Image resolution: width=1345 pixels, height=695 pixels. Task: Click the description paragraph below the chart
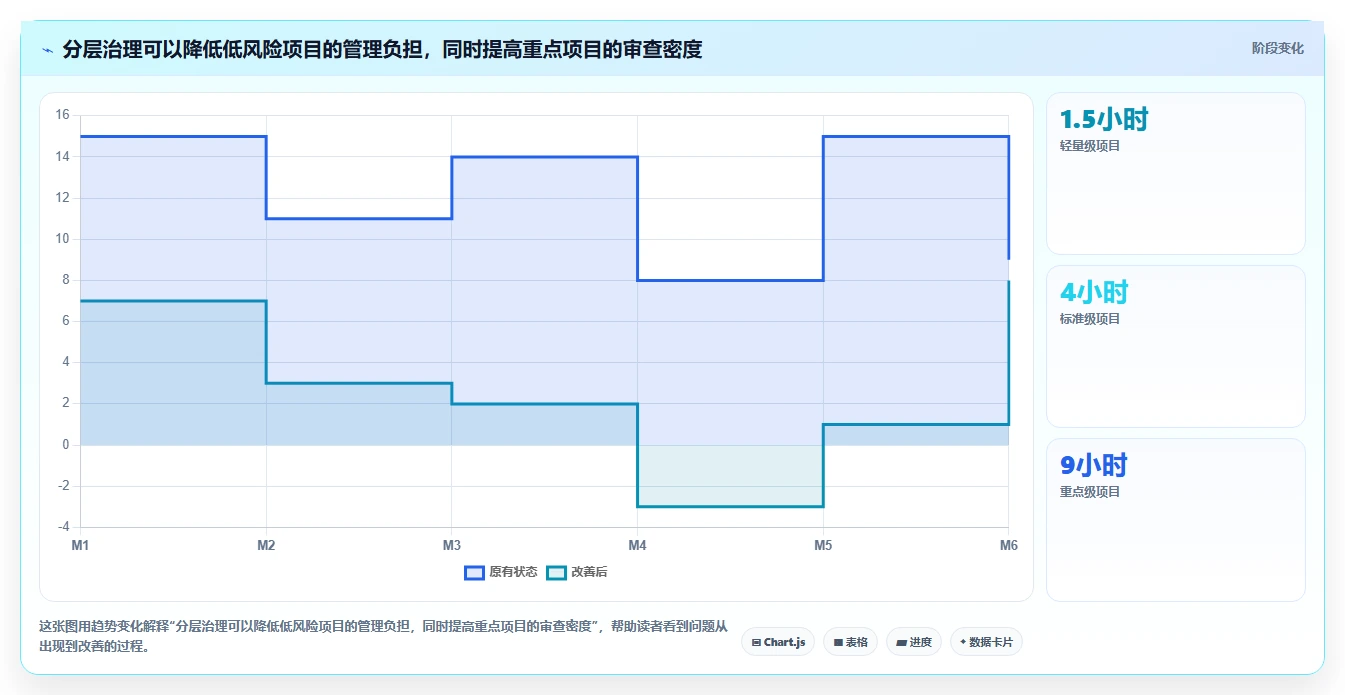[x=383, y=636]
